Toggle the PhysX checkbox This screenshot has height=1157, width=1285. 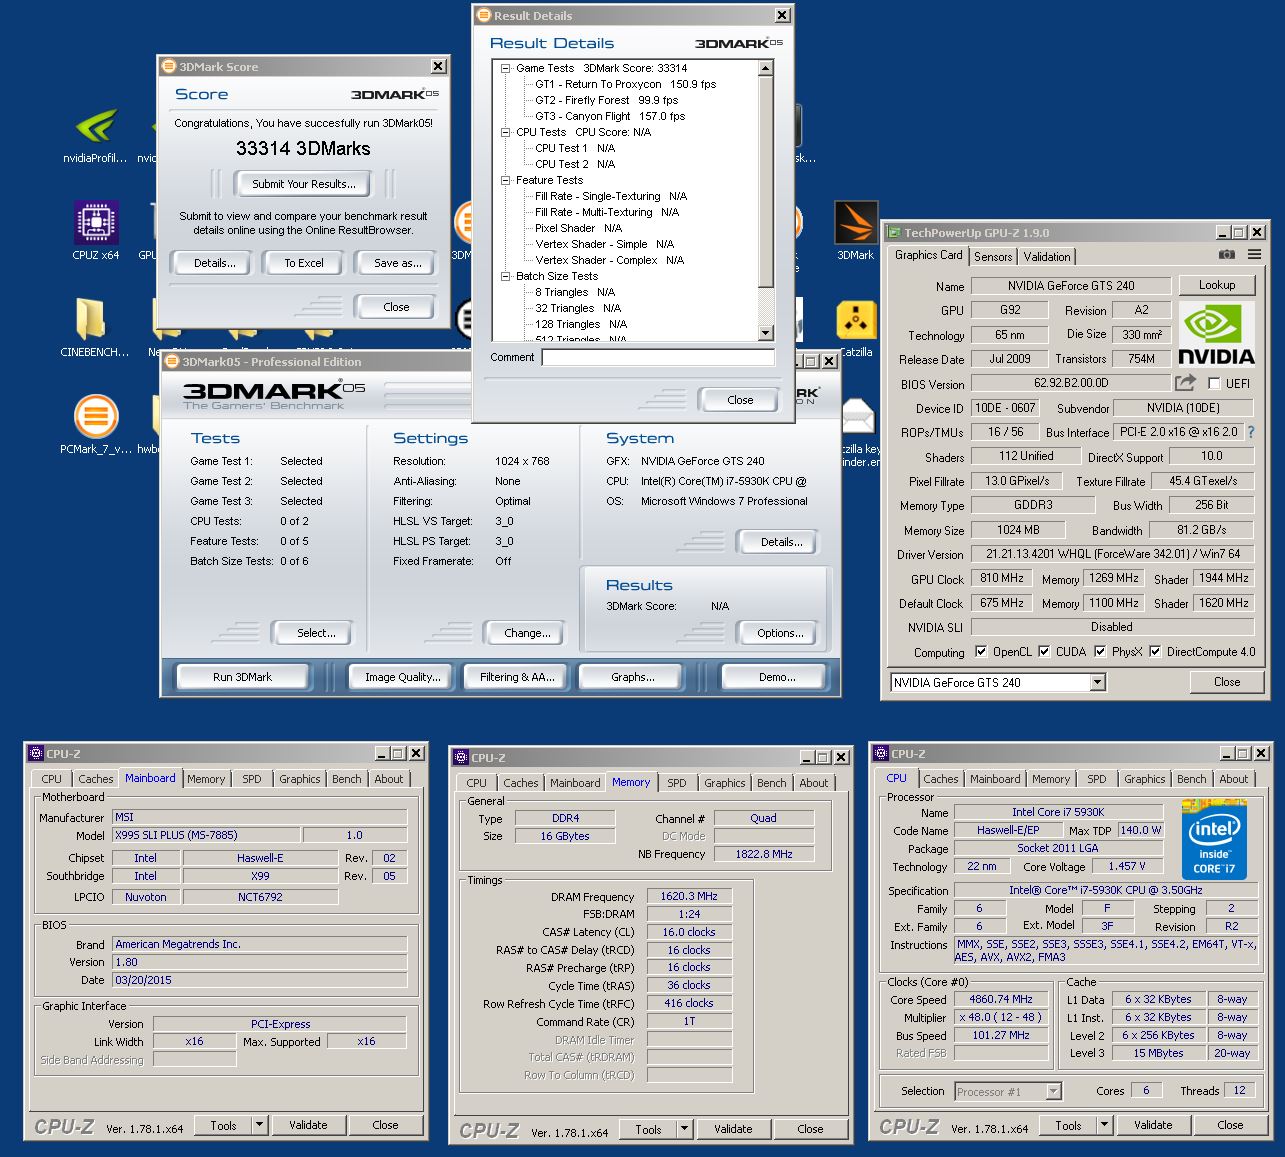(1100, 651)
